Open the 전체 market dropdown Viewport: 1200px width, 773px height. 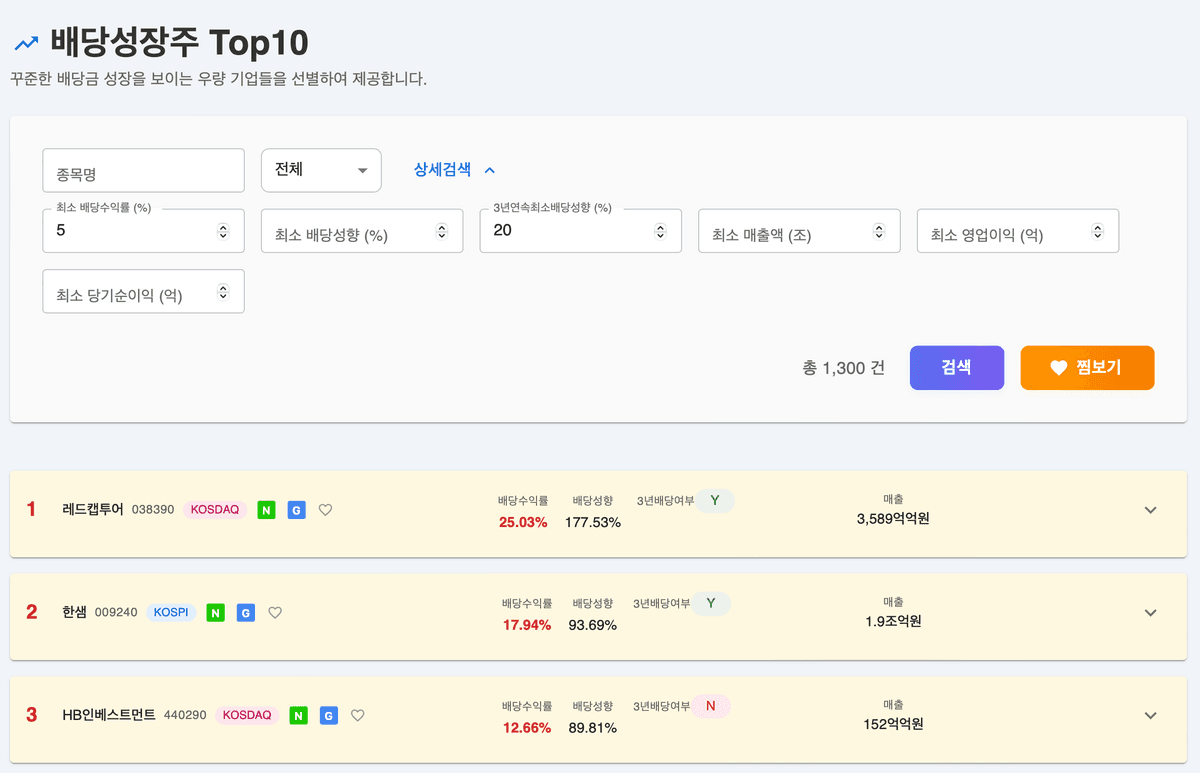[x=321, y=170]
